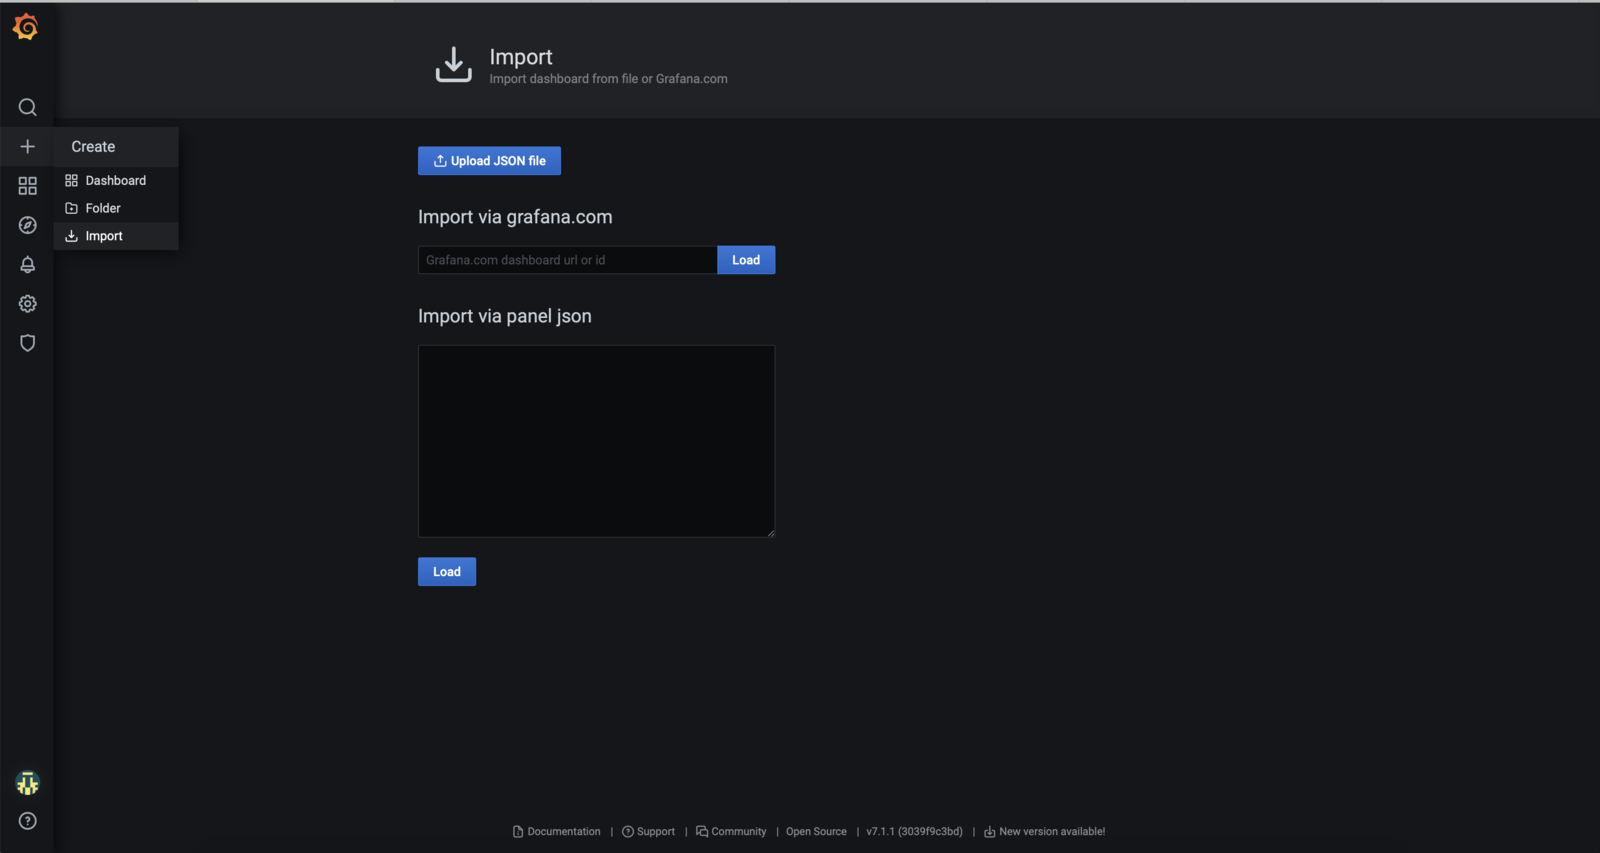The width and height of the screenshot is (1600, 853).
Task: Click the Create menu header
Action: pyautogui.click(x=116, y=146)
